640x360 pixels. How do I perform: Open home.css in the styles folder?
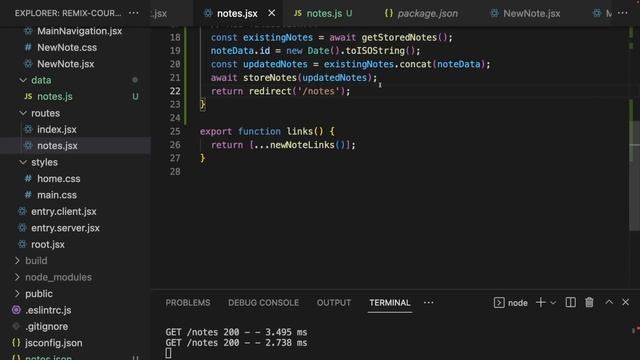coord(58,178)
